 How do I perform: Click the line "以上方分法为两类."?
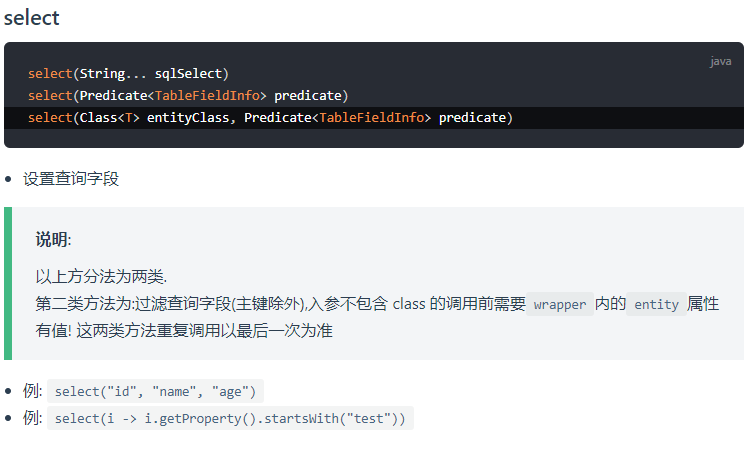point(101,277)
